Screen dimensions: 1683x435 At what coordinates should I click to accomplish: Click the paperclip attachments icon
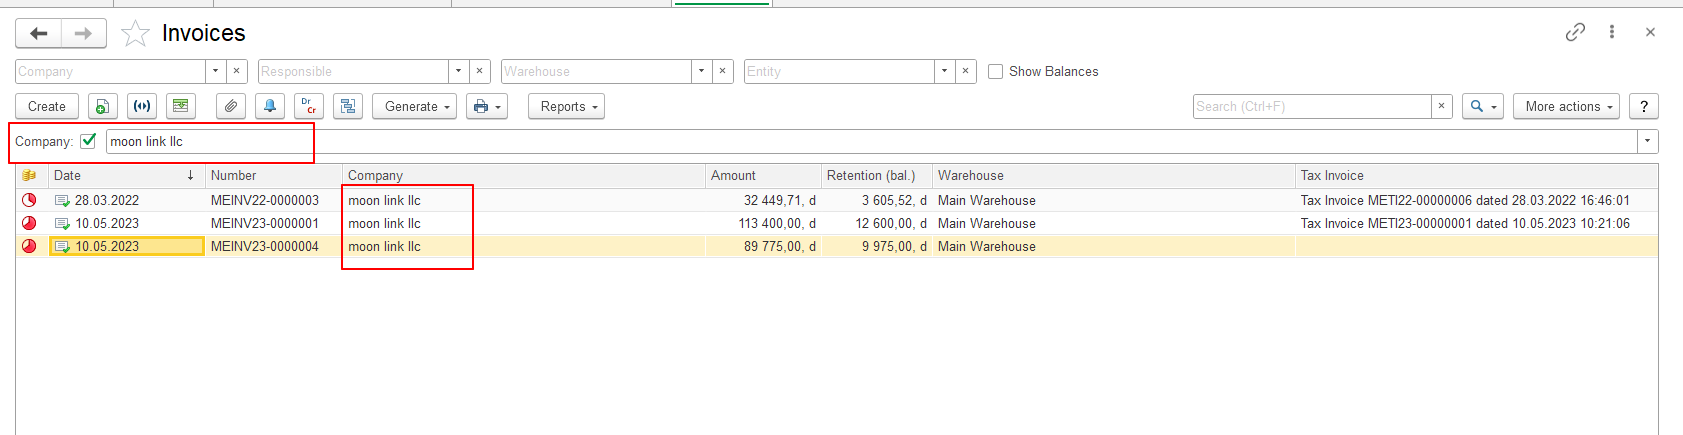[x=231, y=106]
